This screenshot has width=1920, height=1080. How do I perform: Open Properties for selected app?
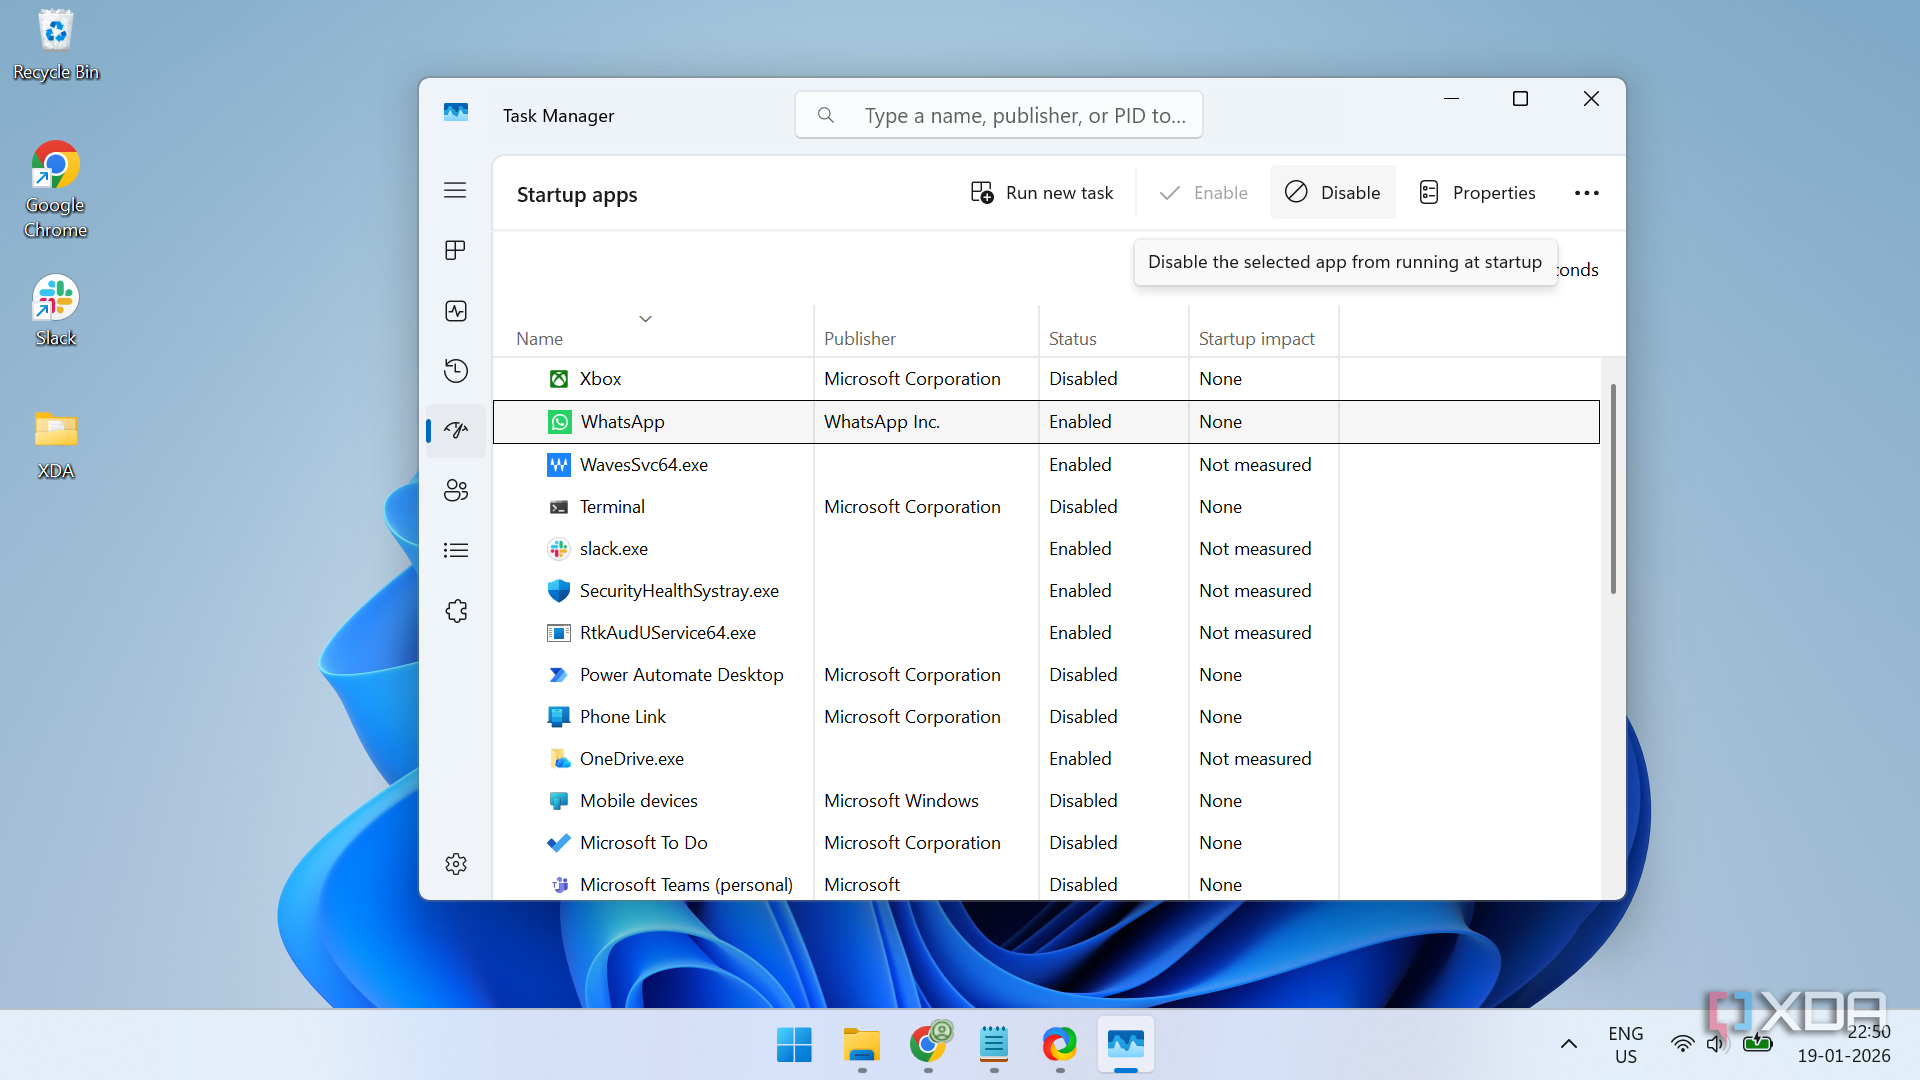click(x=1477, y=193)
